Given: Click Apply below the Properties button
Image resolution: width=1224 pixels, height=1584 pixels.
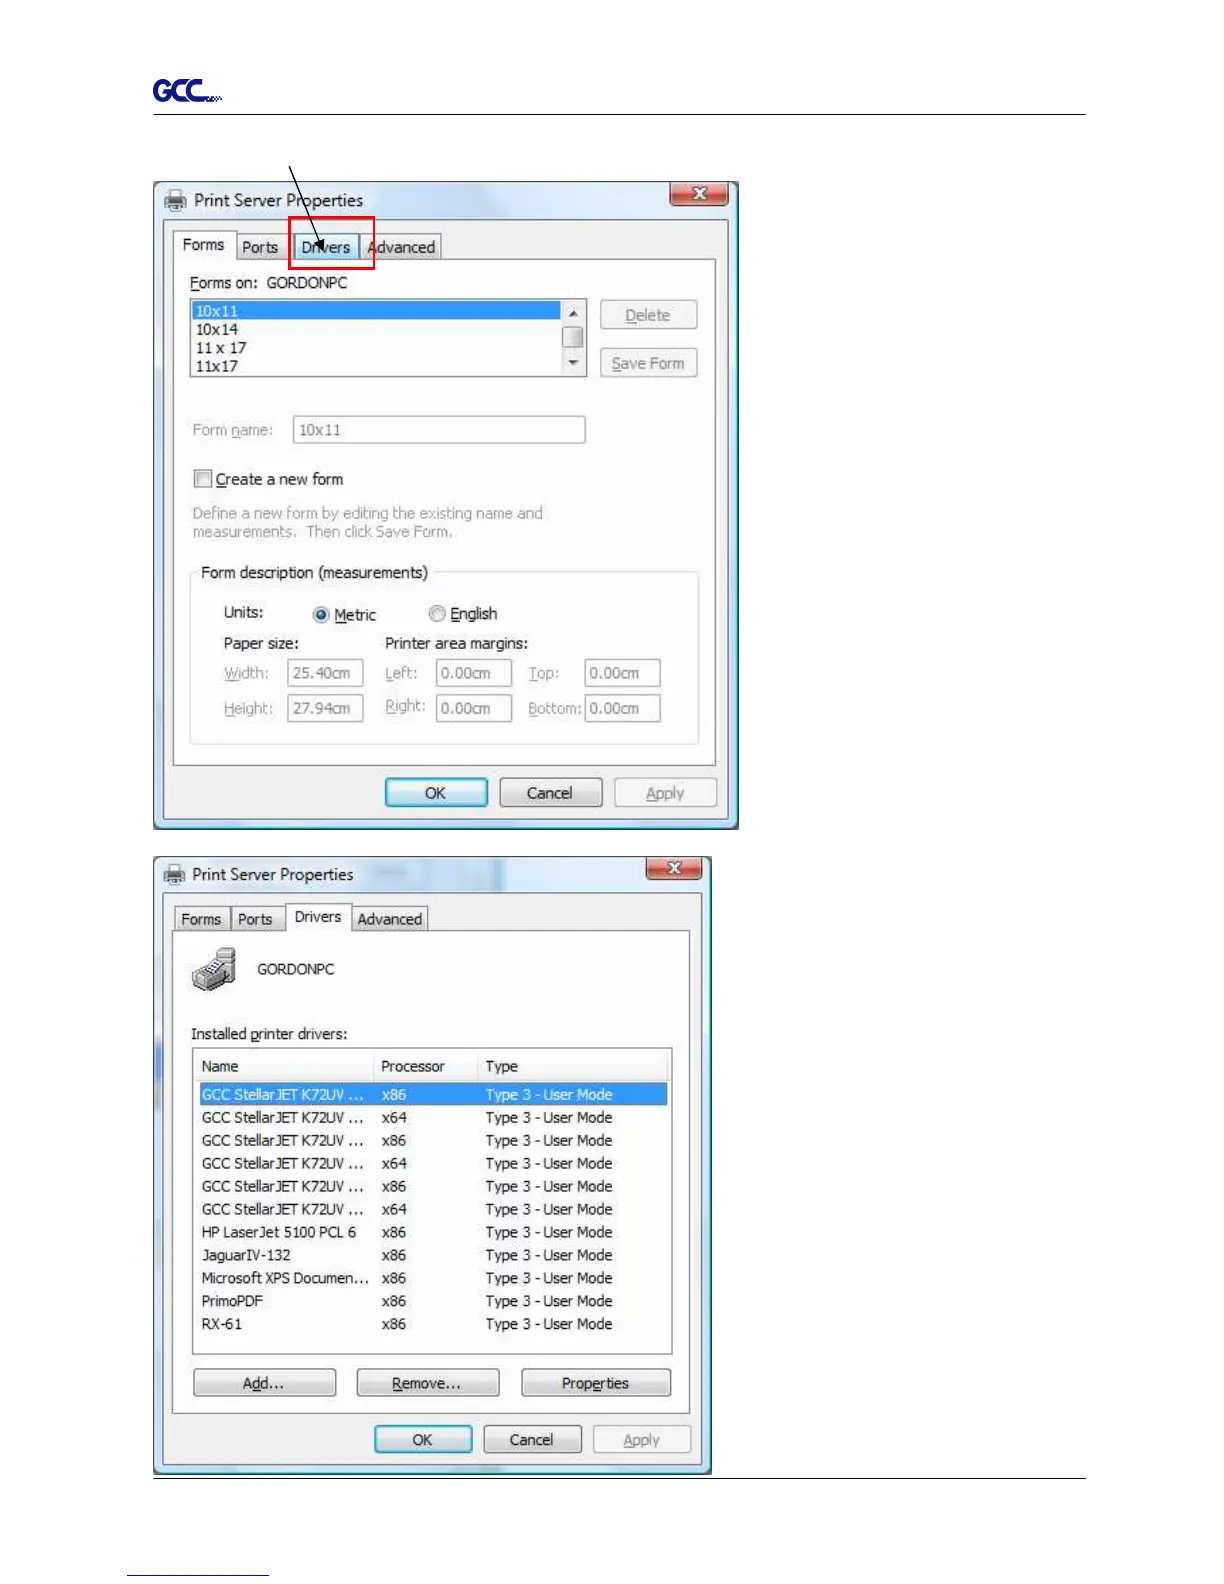Looking at the screenshot, I should (642, 1440).
